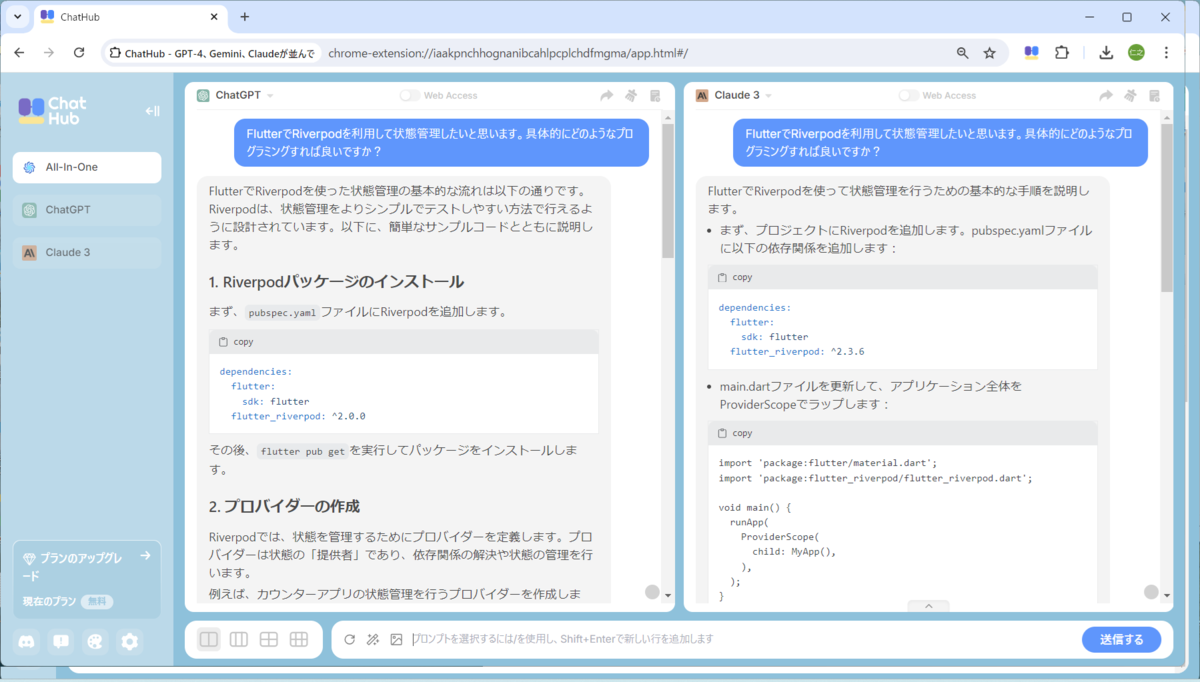Select the six-panel grid layout
This screenshot has height=682, width=1200.
click(x=299, y=639)
